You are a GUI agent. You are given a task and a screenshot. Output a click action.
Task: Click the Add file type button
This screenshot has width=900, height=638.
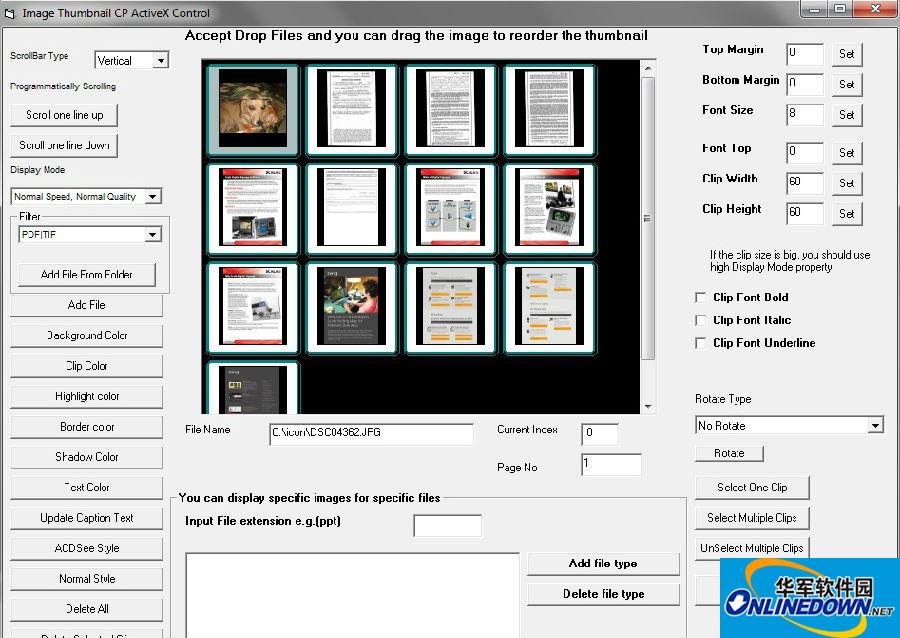(602, 563)
